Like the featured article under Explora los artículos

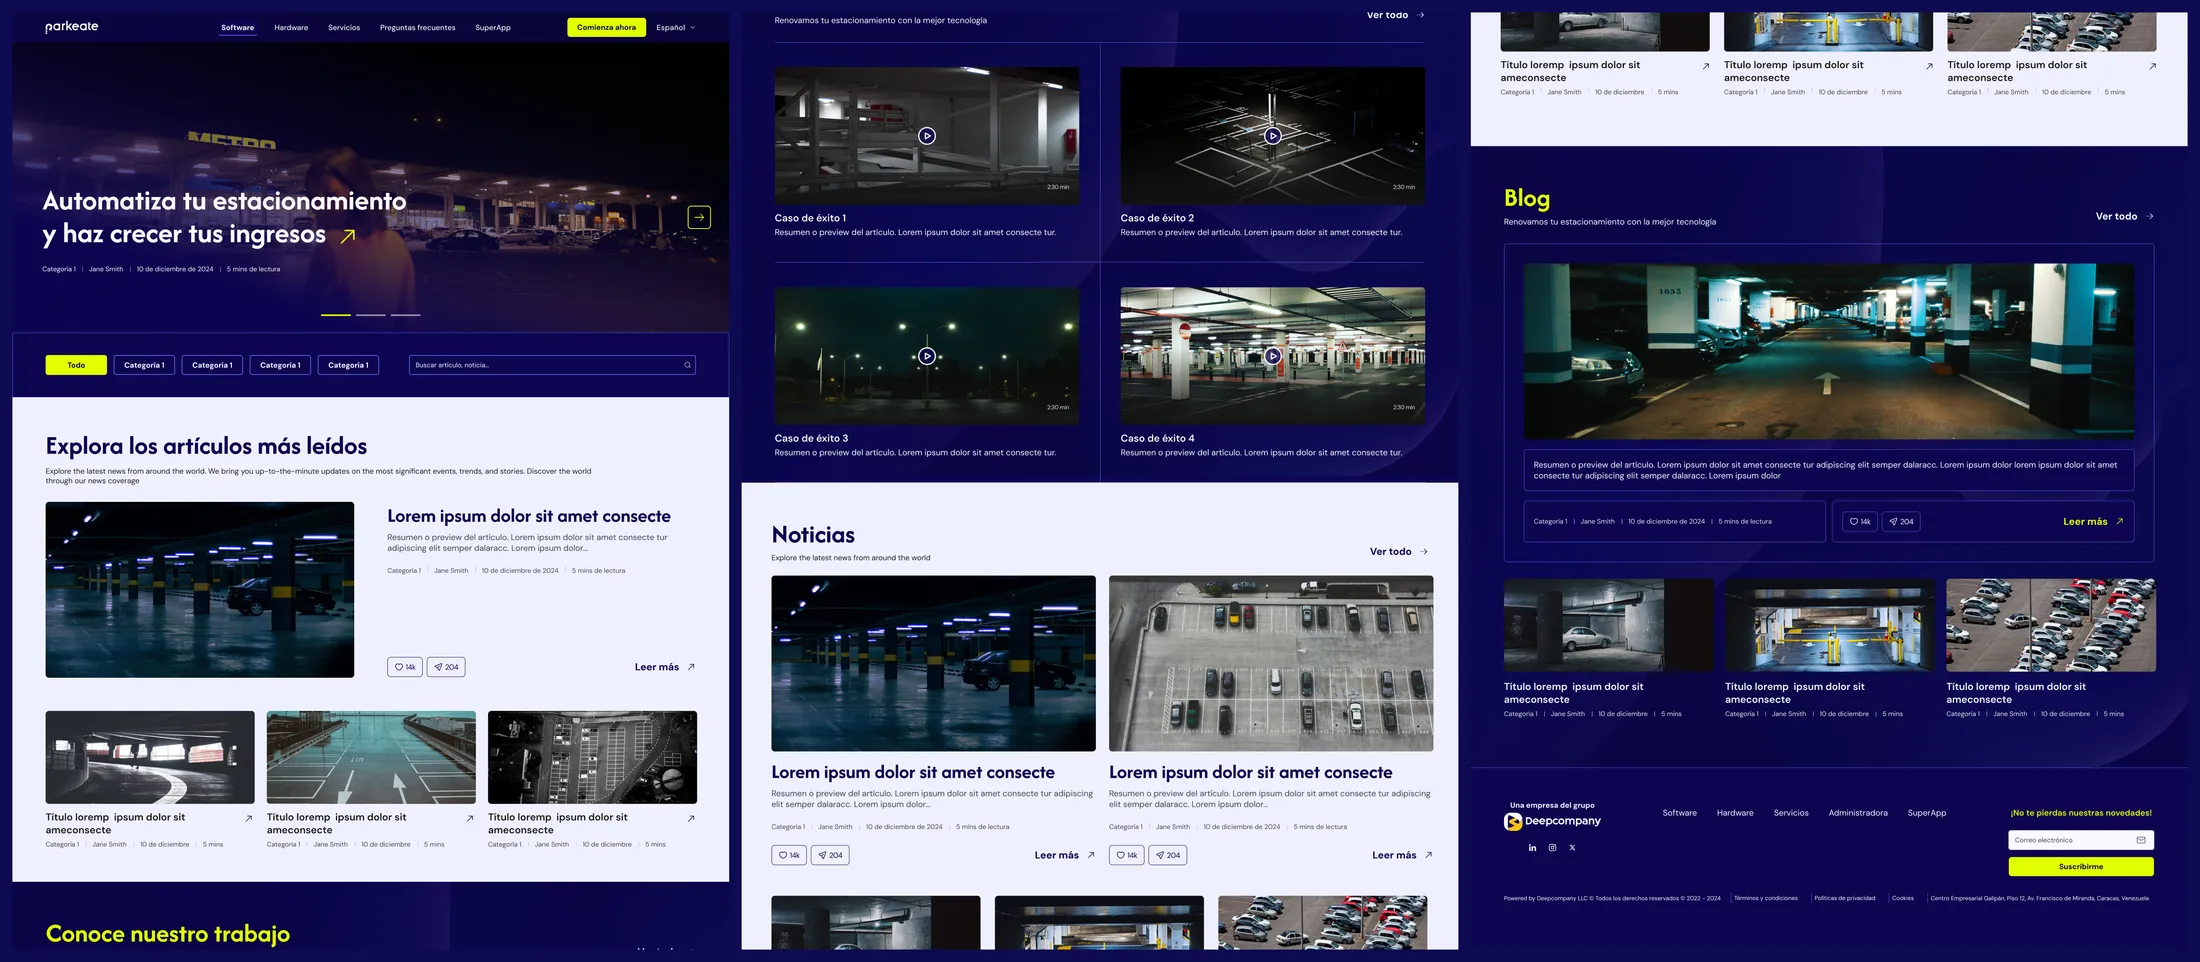(x=405, y=667)
